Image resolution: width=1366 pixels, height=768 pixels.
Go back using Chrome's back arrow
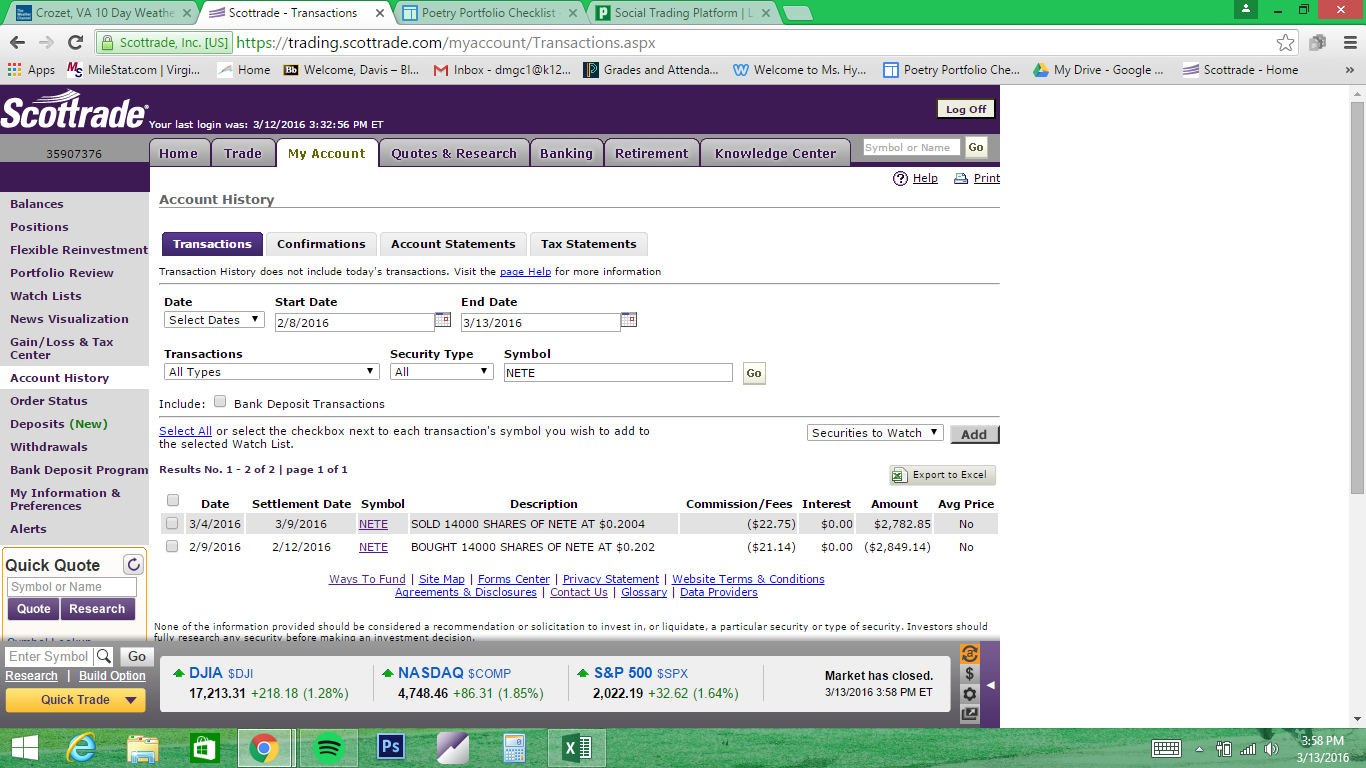[17, 43]
